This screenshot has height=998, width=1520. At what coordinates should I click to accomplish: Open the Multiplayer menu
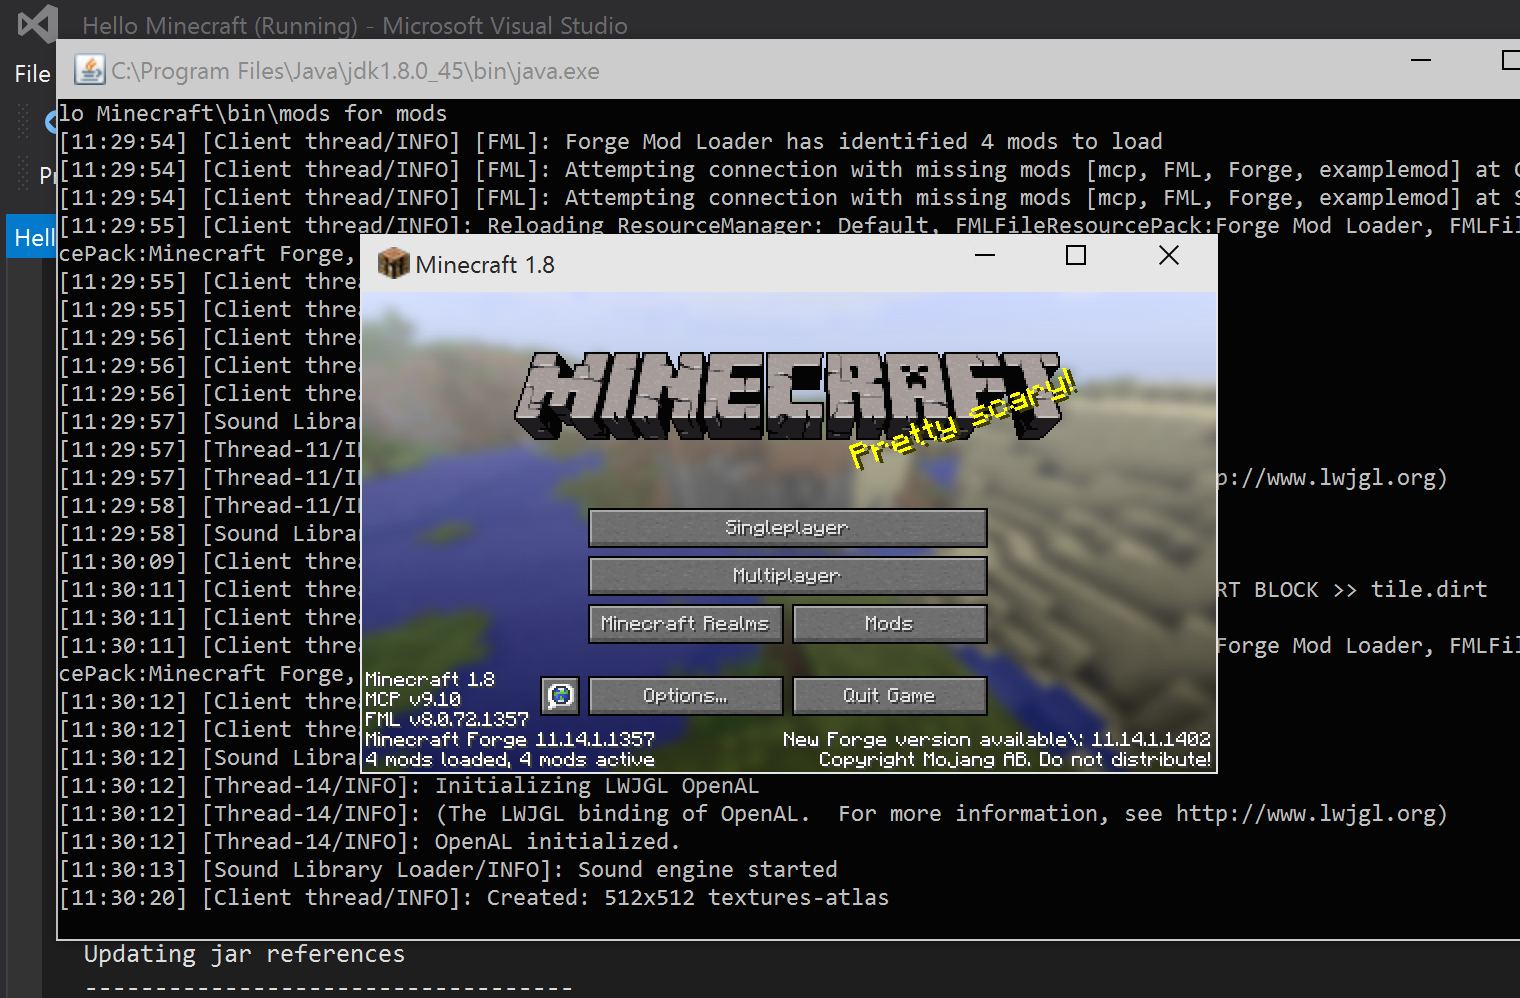787,575
